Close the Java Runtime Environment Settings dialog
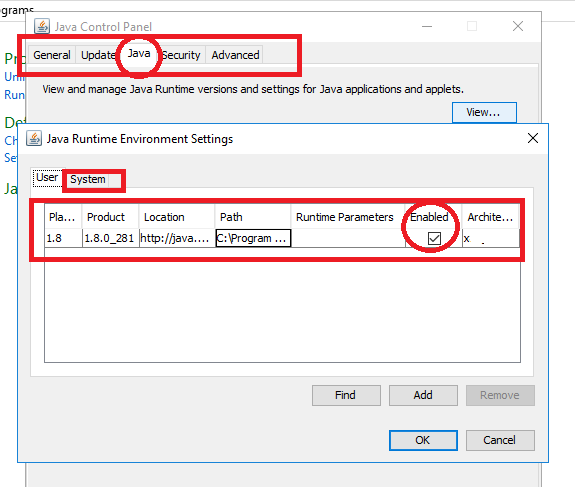Image resolution: width=575 pixels, height=487 pixels. [533, 138]
